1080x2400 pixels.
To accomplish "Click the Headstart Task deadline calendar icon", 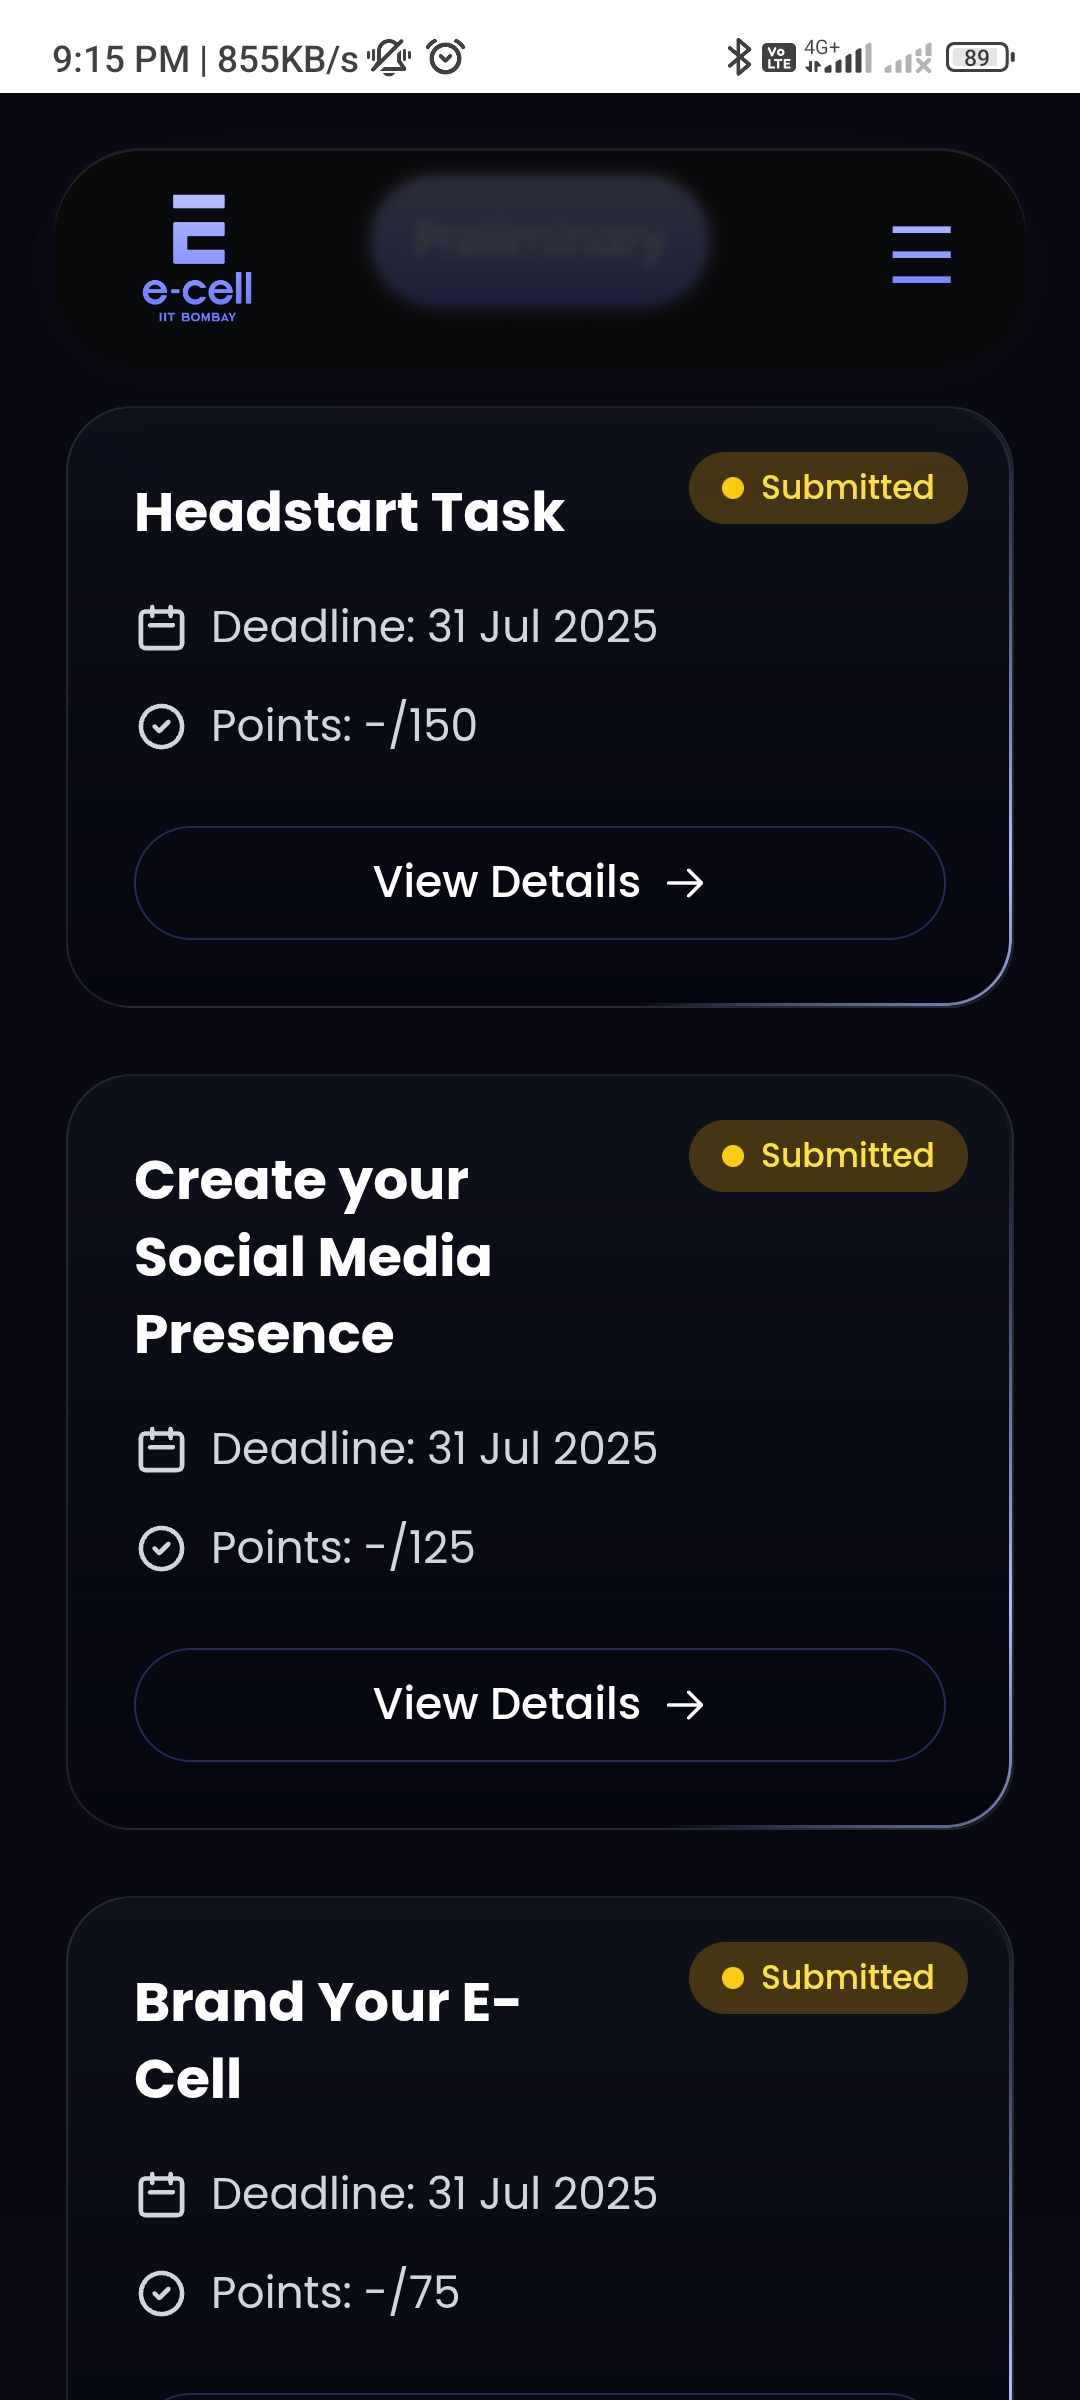I will click(x=161, y=628).
